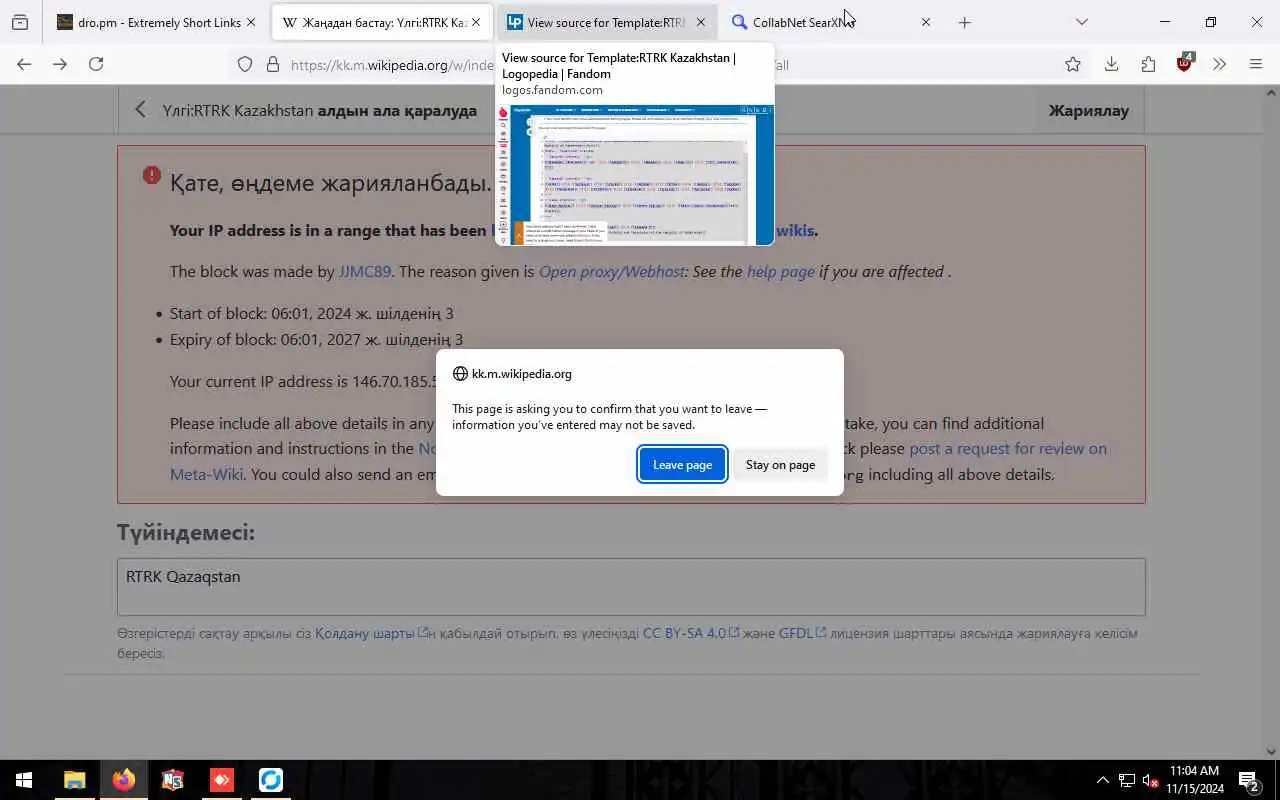
Task: Open a new browser tab
Action: (964, 22)
